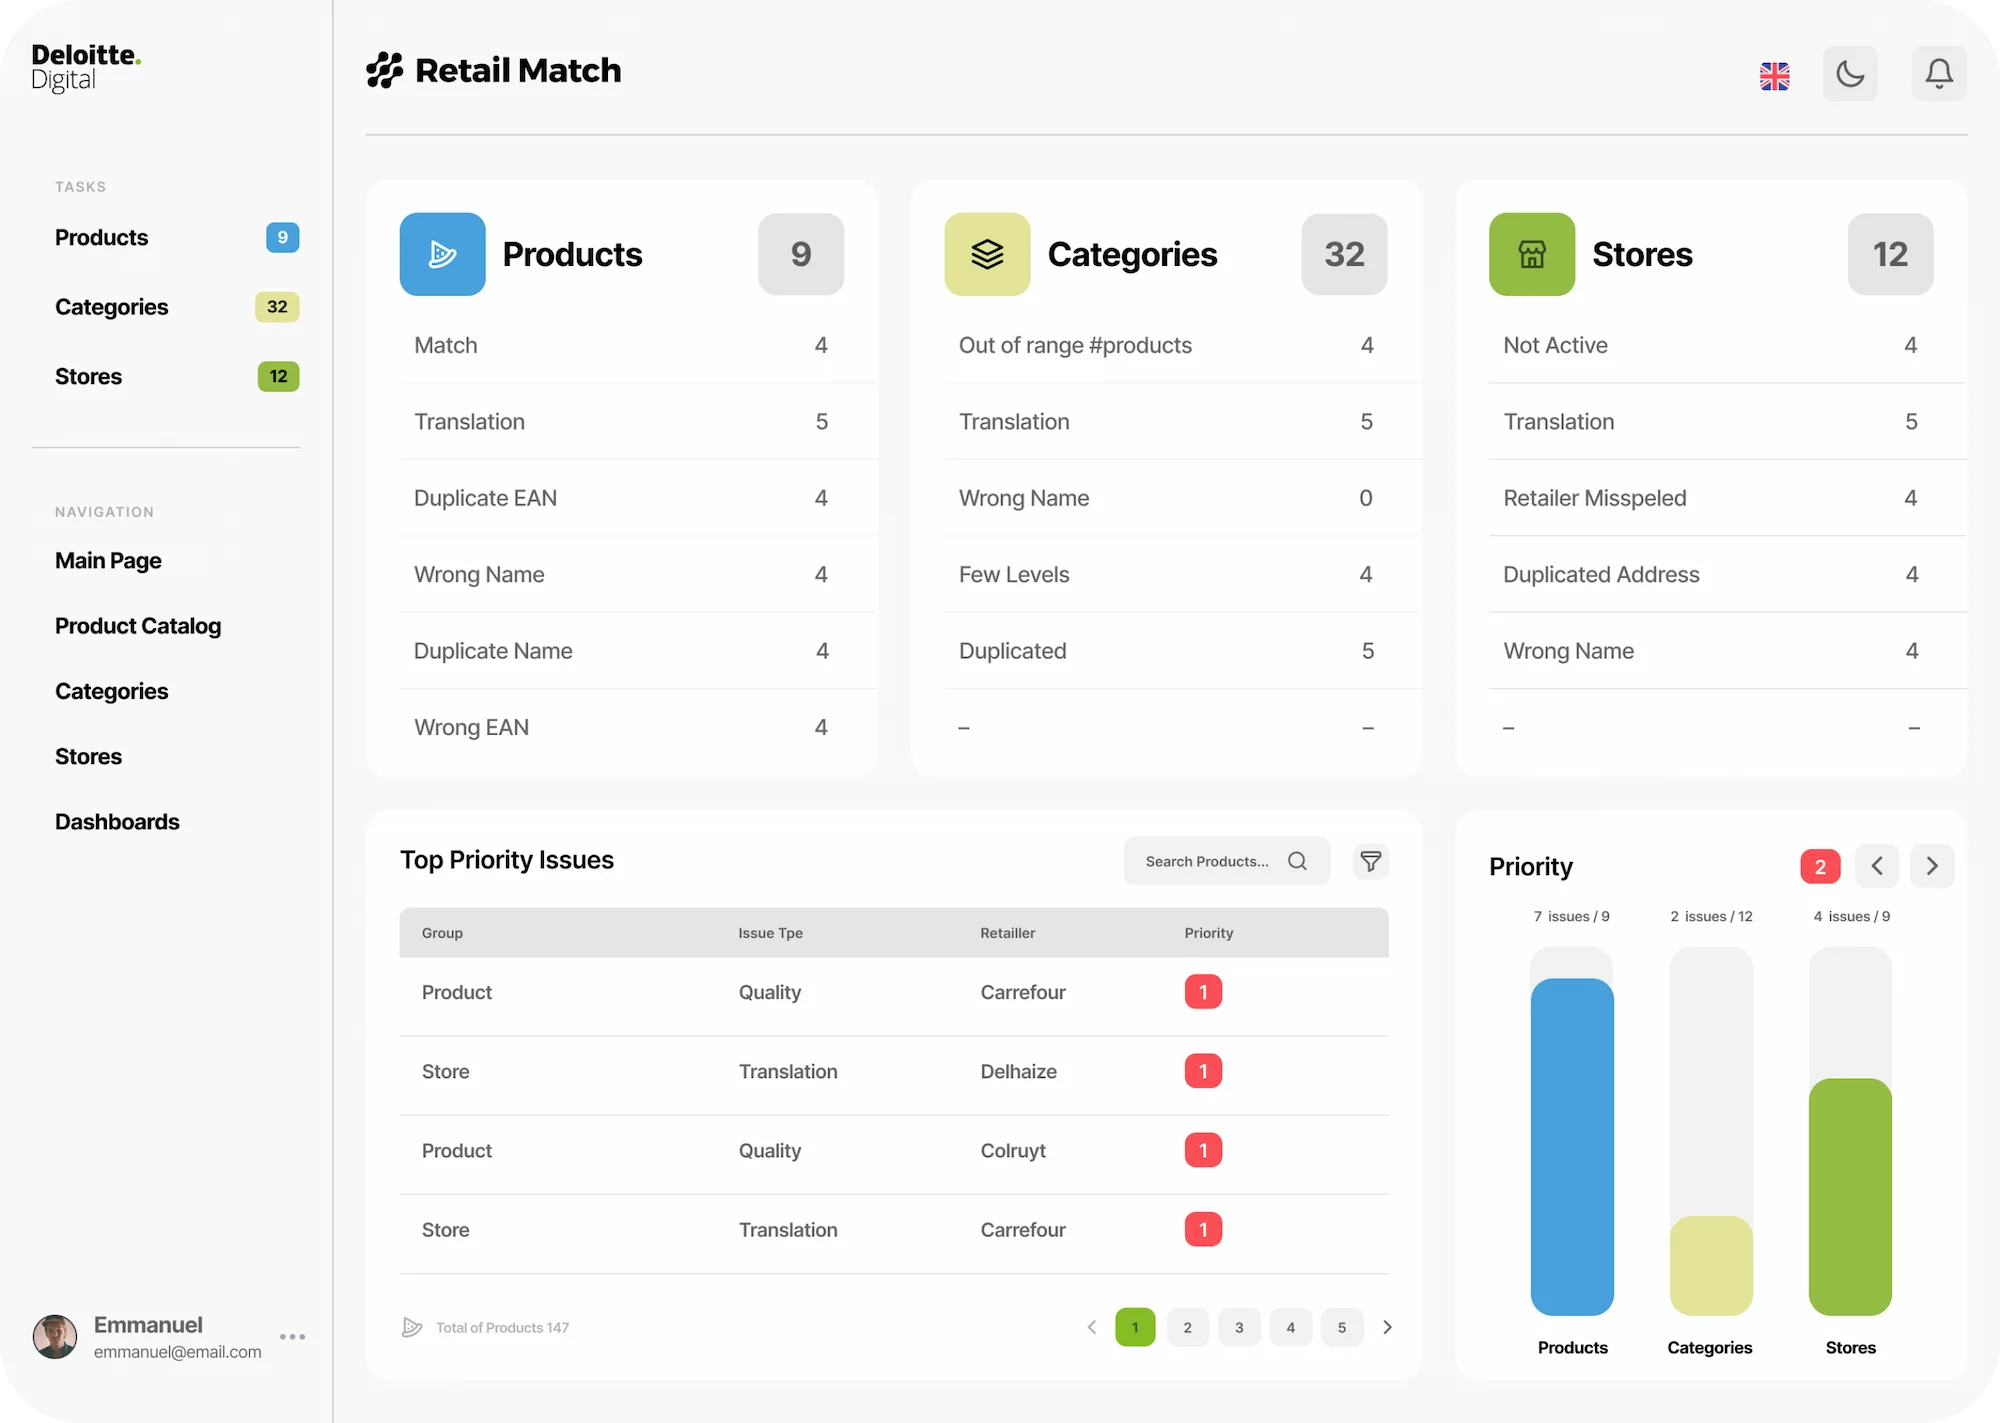Click the Stores card count 12

(x=1890, y=254)
